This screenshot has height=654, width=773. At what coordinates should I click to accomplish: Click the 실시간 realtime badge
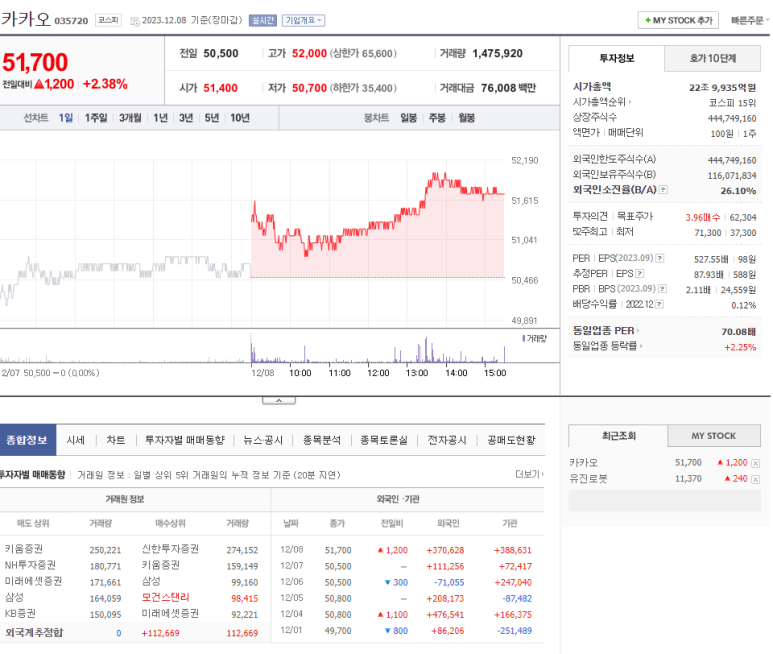263,20
